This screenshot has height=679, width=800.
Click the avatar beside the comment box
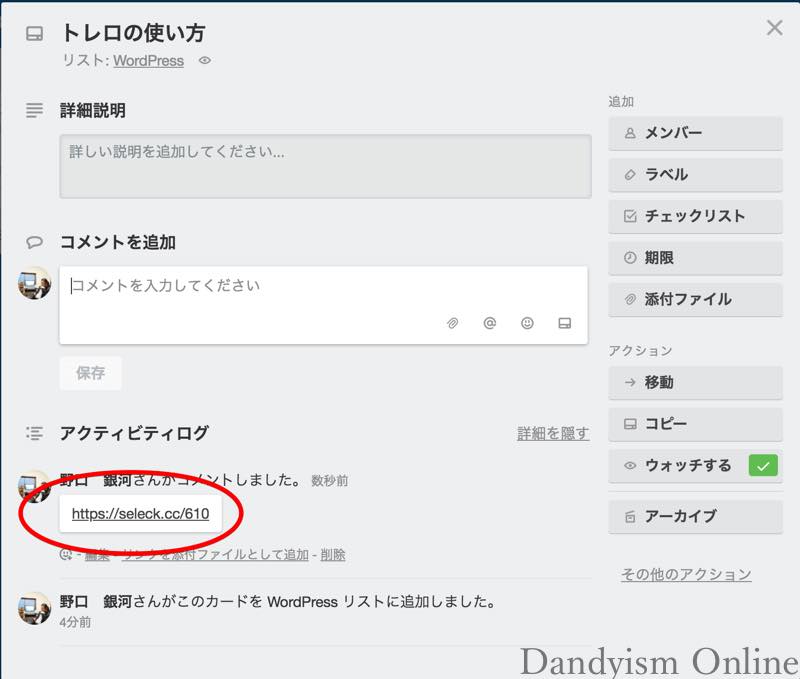click(x=34, y=283)
